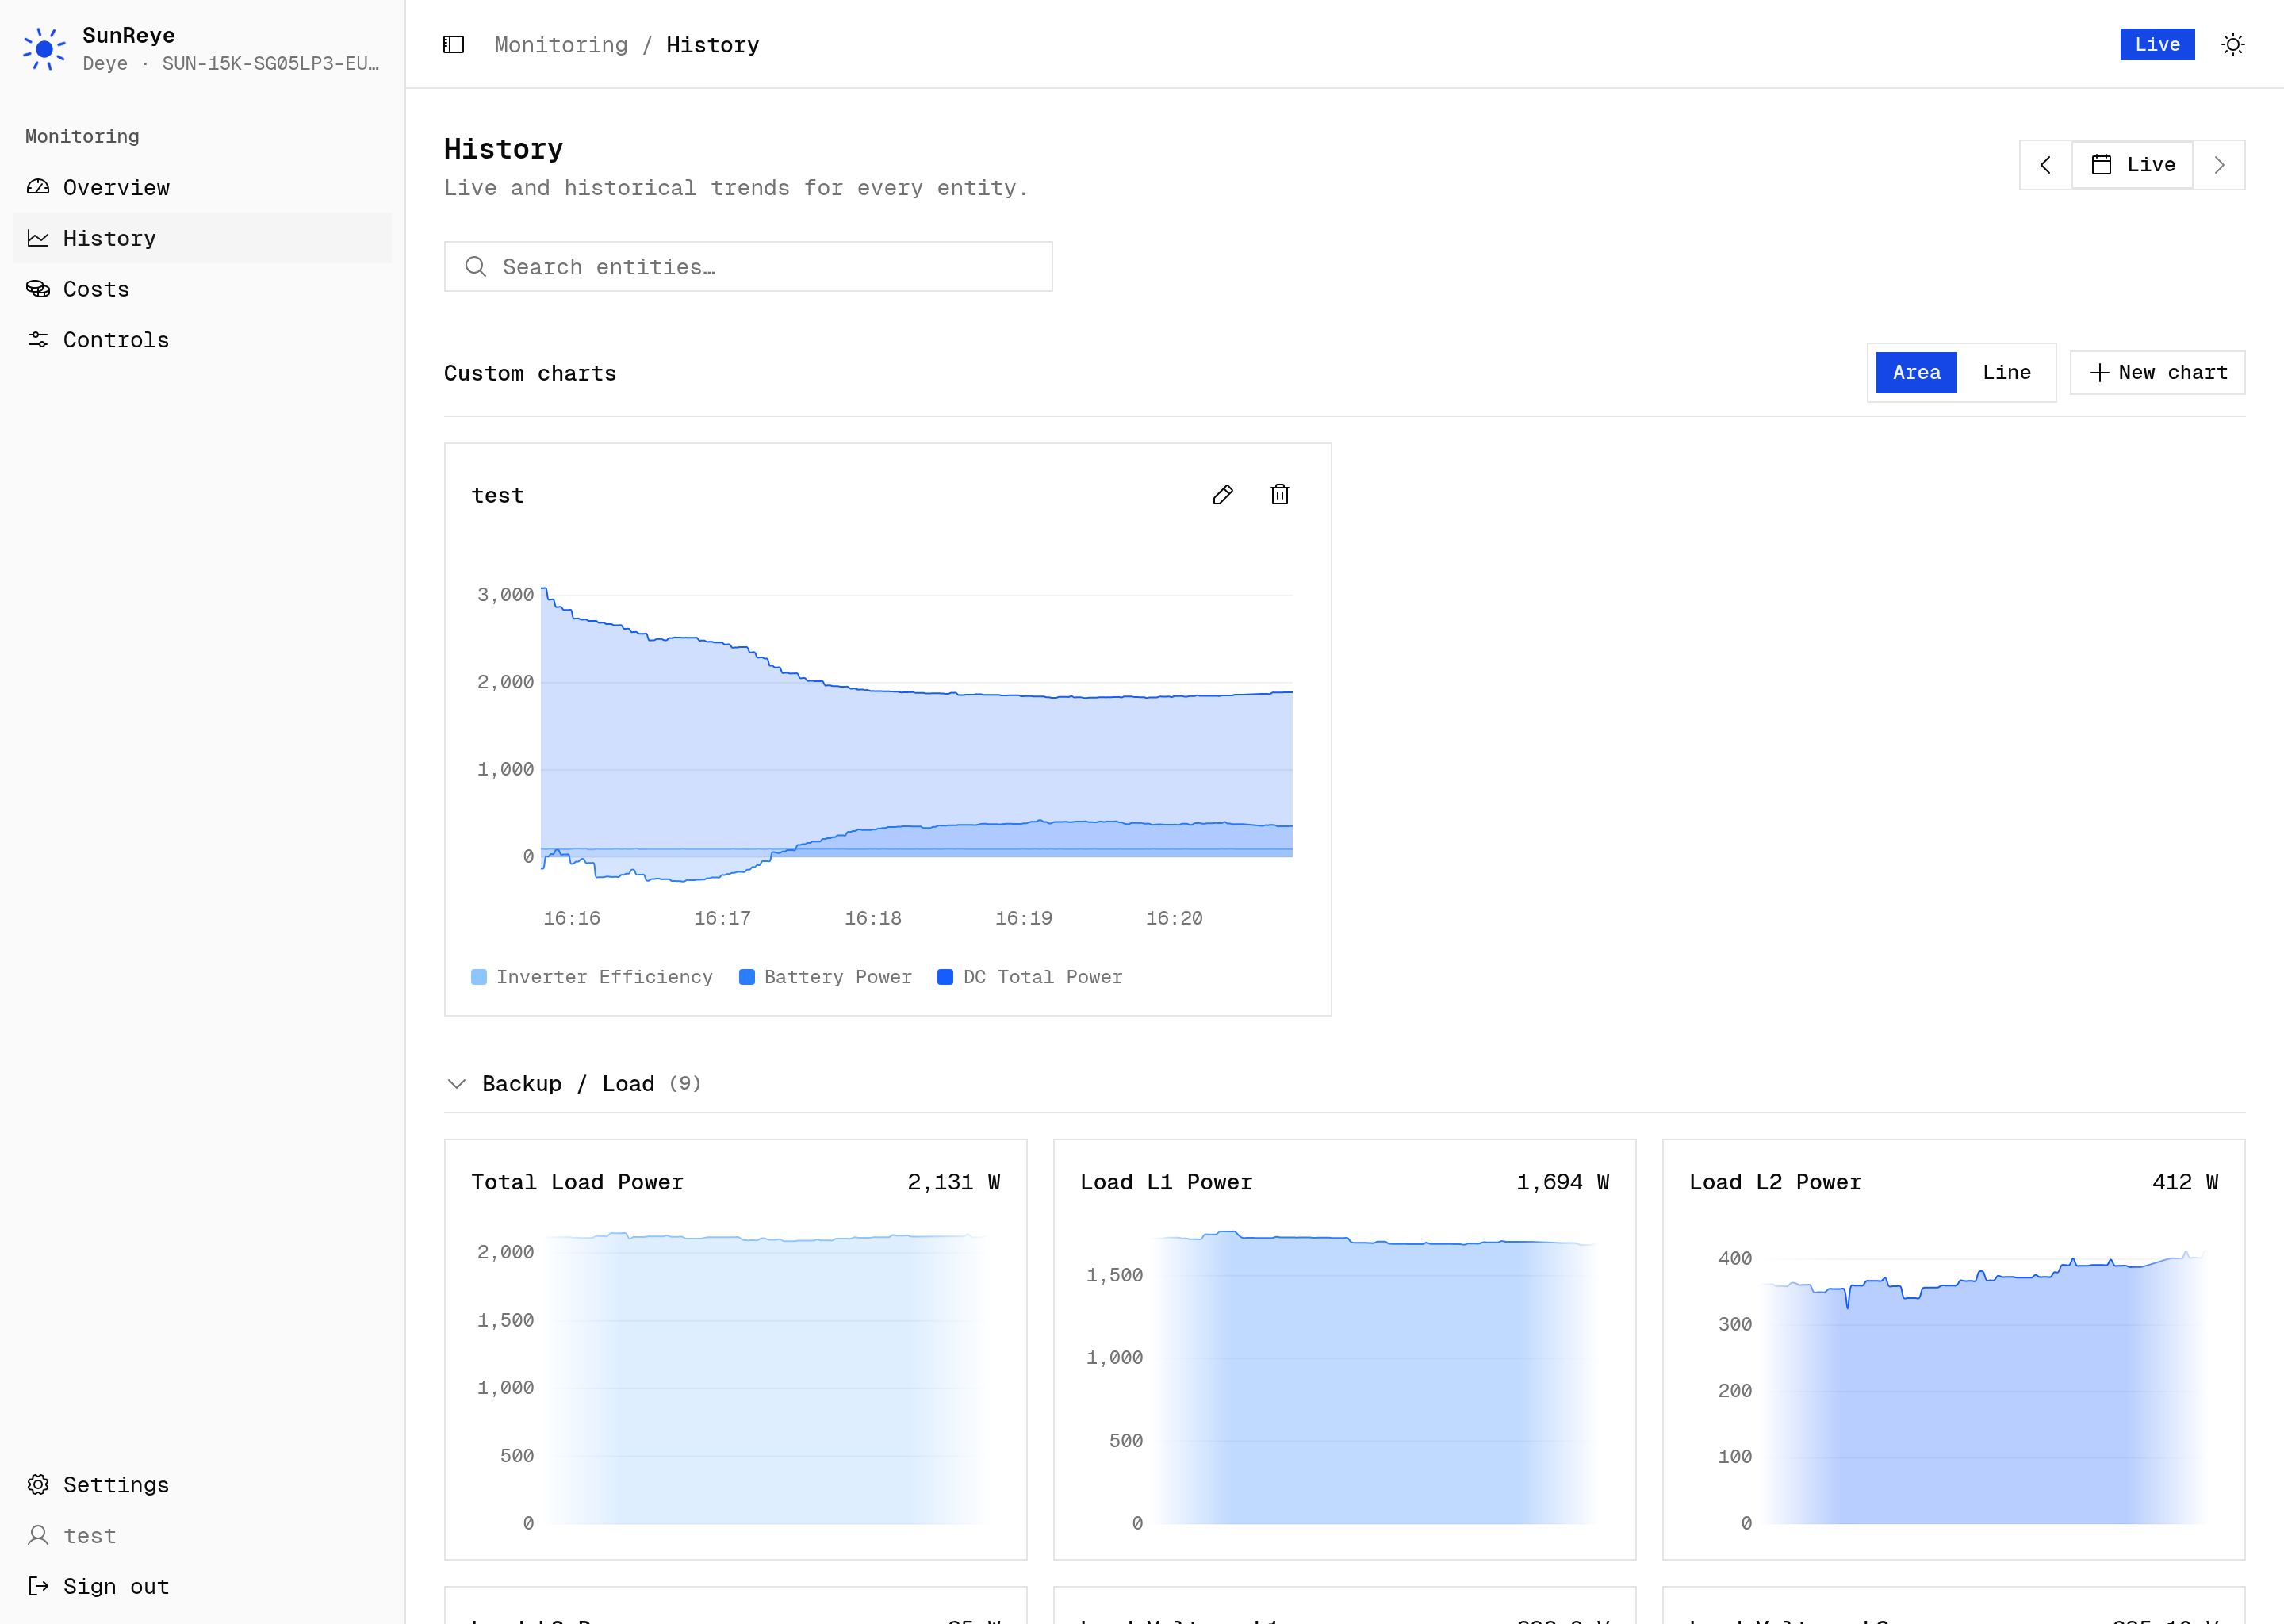This screenshot has width=2284, height=1624.
Task: Open the Total Load Power chart card
Action: point(736,1349)
